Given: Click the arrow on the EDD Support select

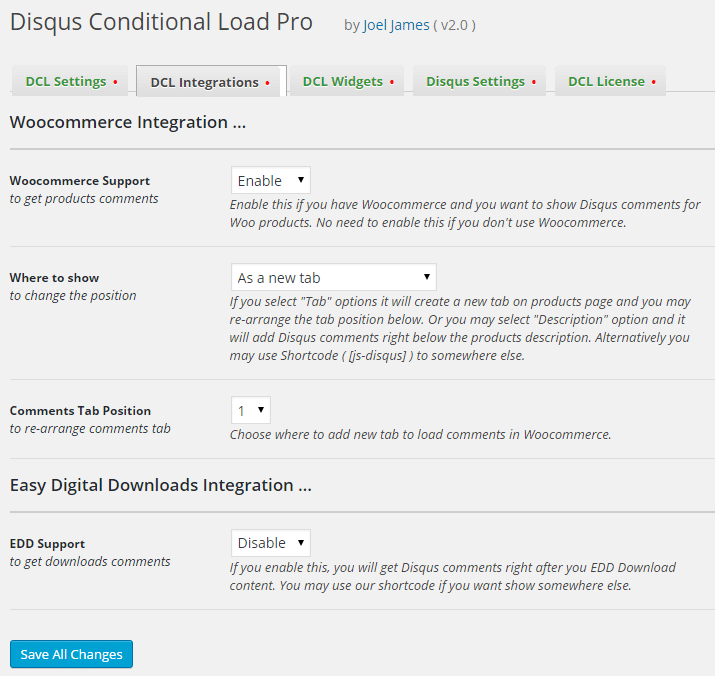Looking at the screenshot, I should pyautogui.click(x=301, y=542).
